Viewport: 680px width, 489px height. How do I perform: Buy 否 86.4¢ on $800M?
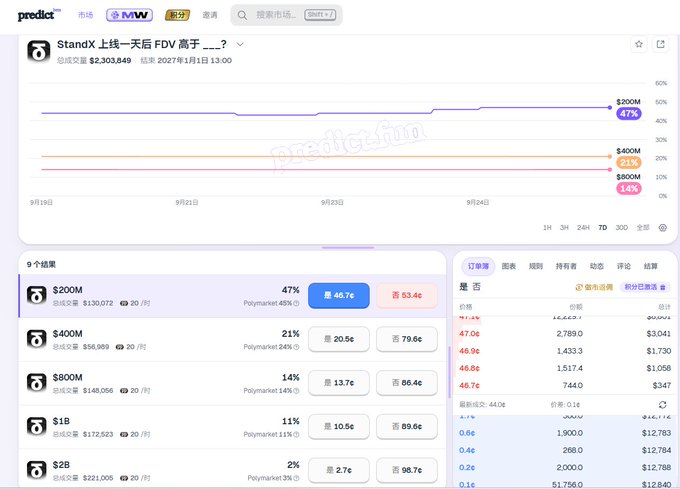click(407, 383)
